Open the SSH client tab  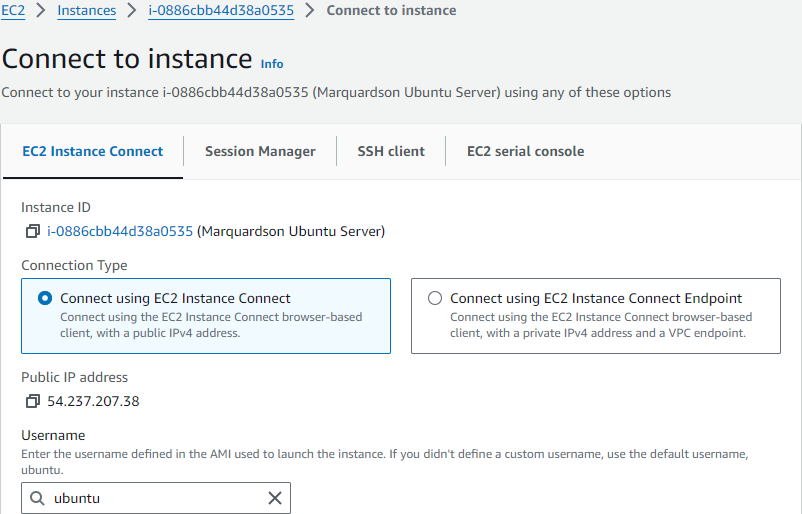pos(391,151)
